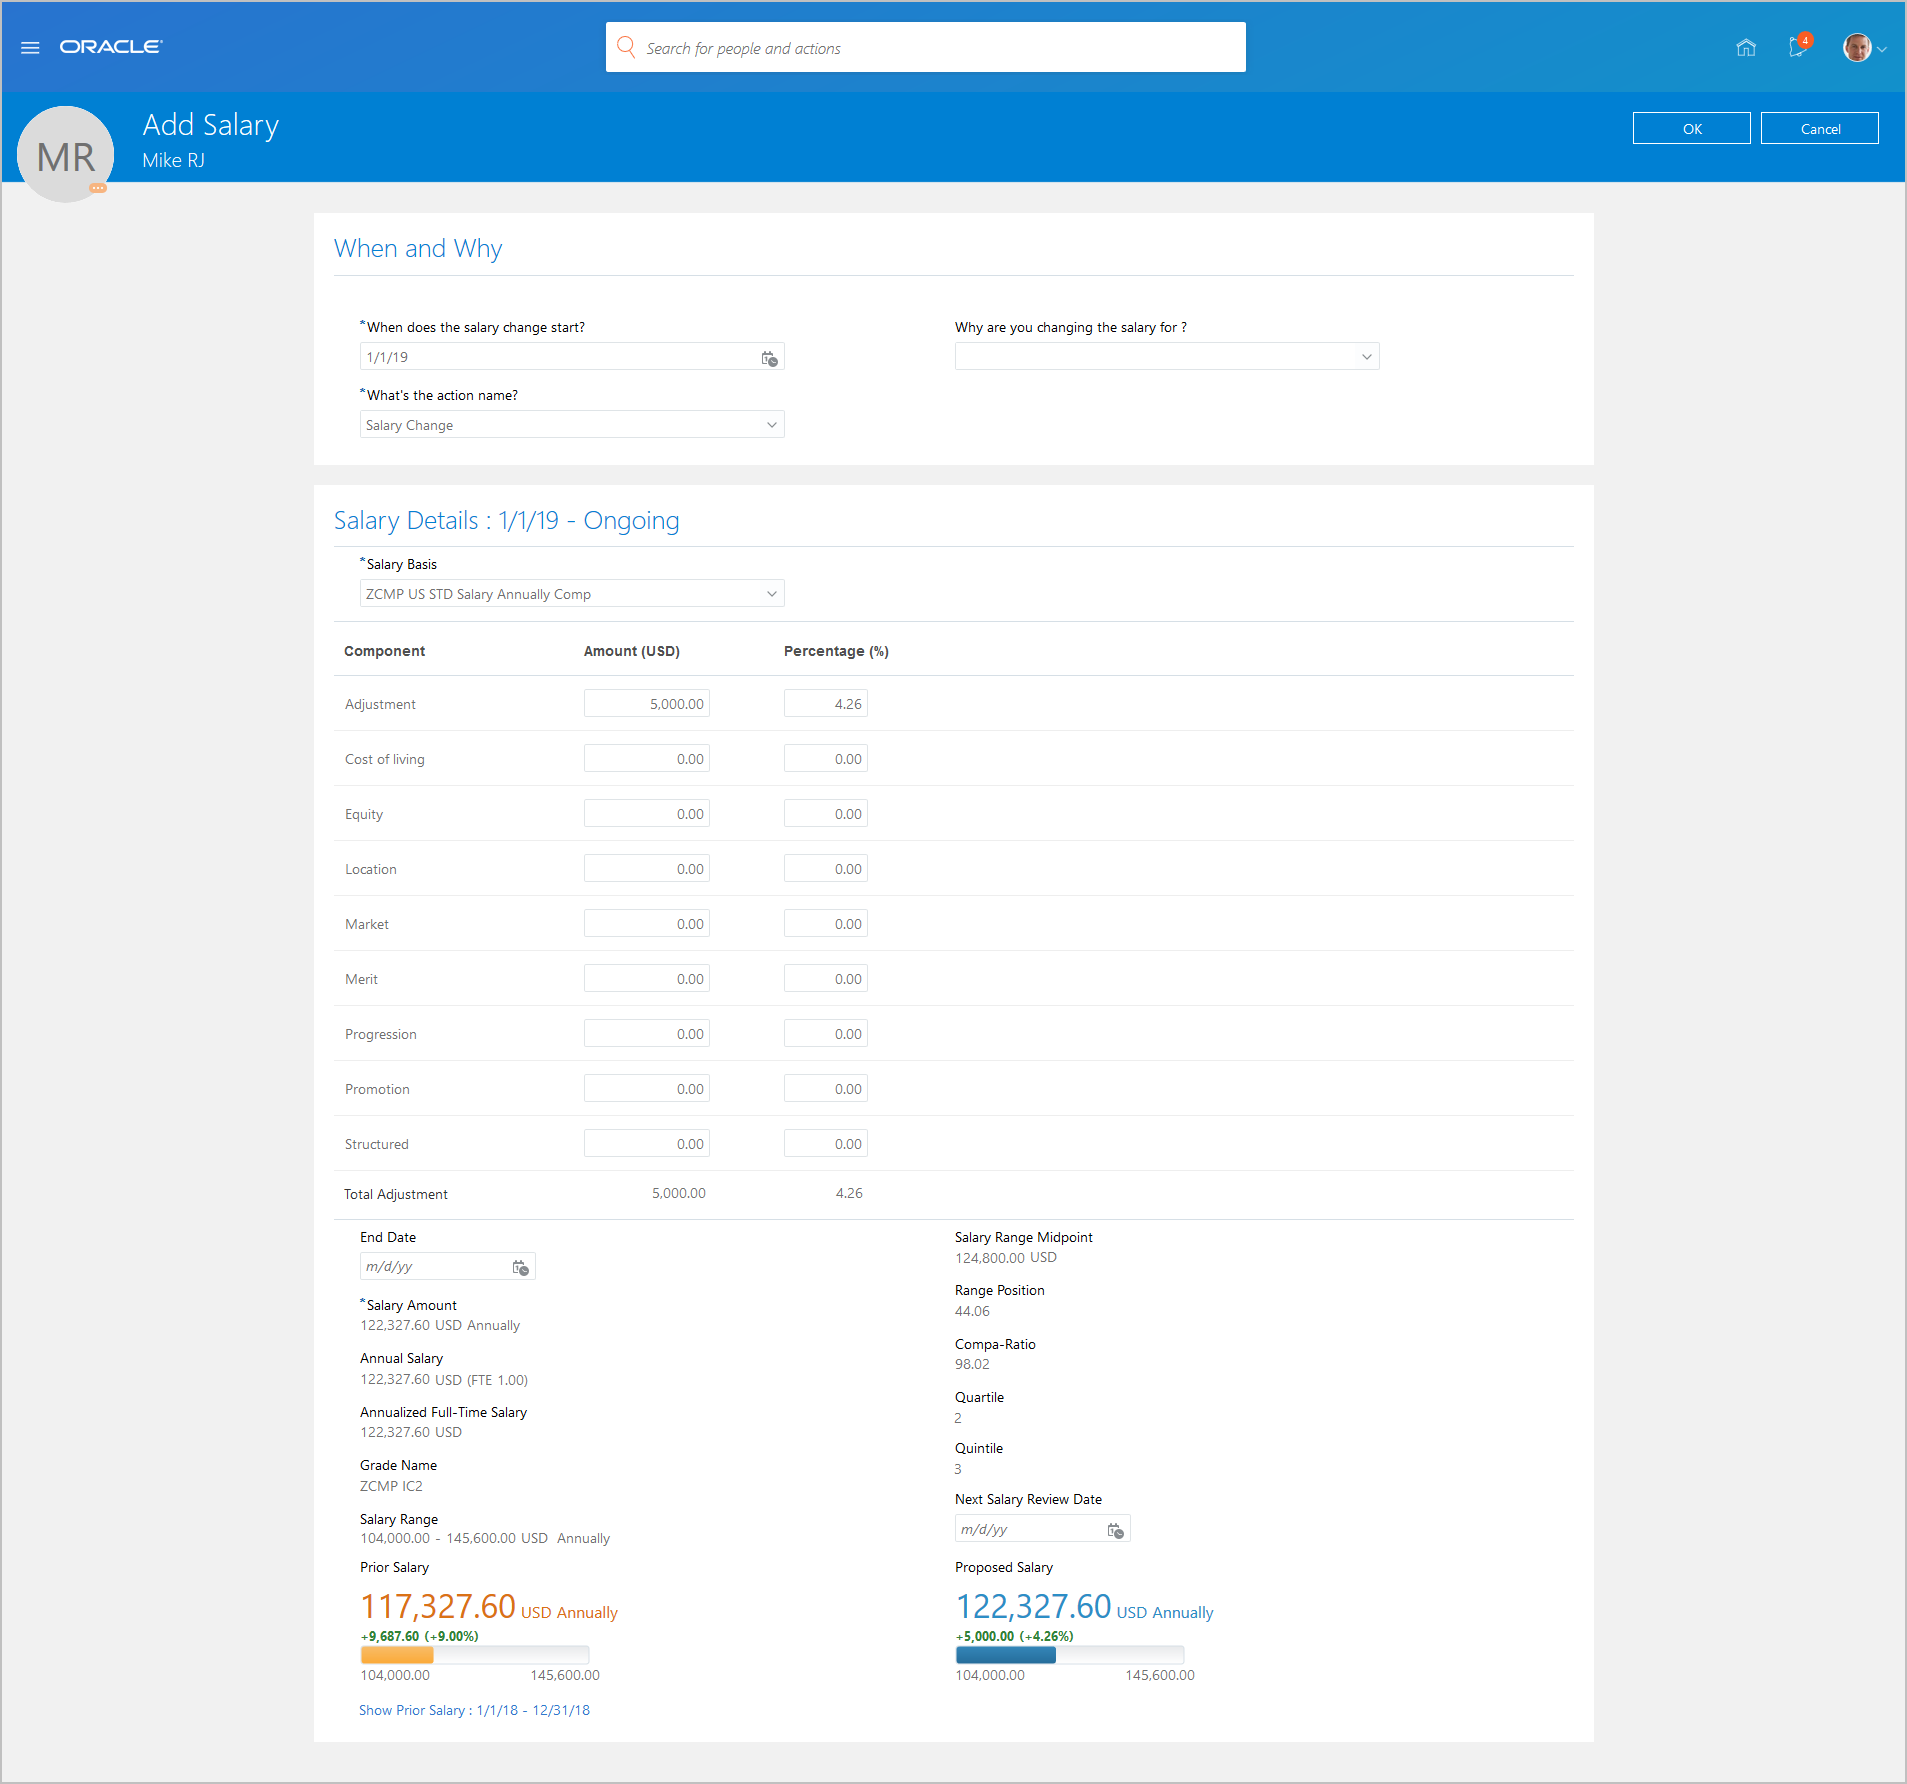Click the 'When and Why' section heading

click(x=418, y=249)
